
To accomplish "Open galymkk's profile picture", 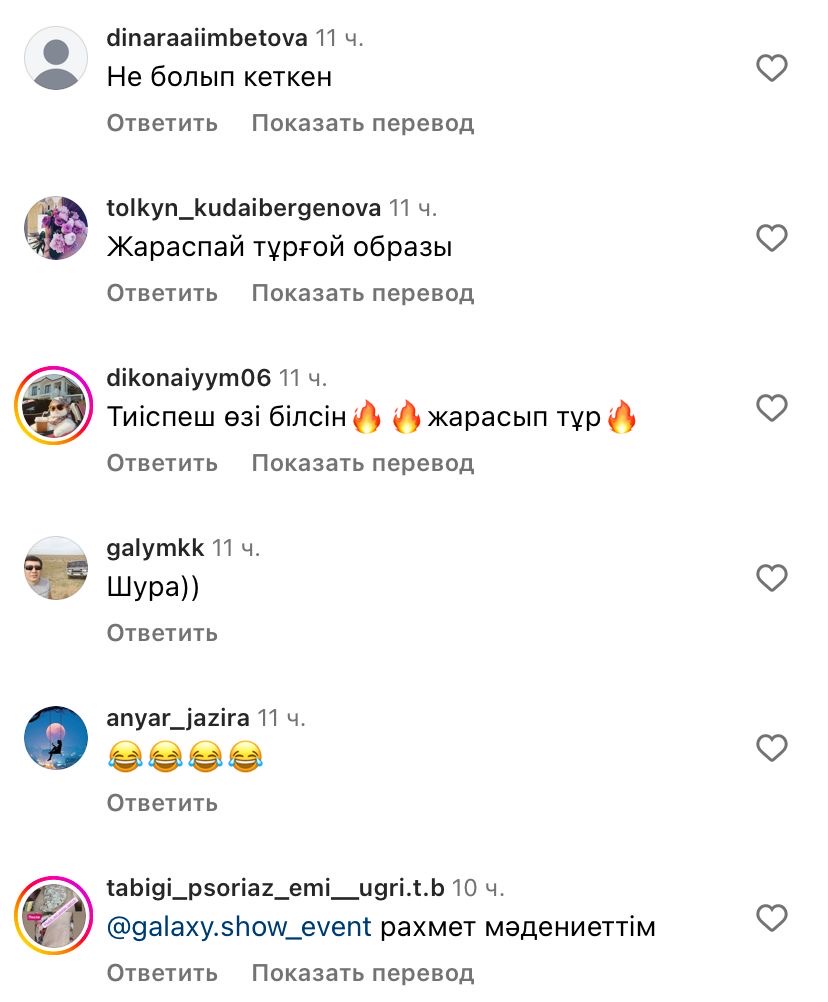I will click(56, 568).
